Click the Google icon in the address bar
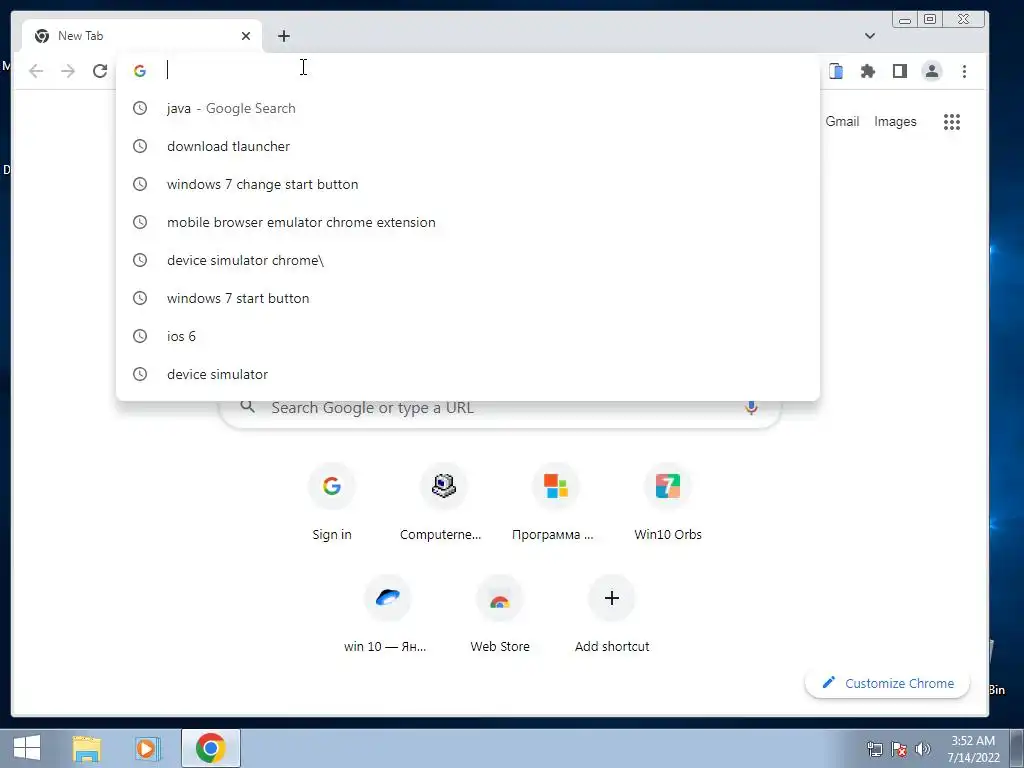The image size is (1024, 768). 140,71
